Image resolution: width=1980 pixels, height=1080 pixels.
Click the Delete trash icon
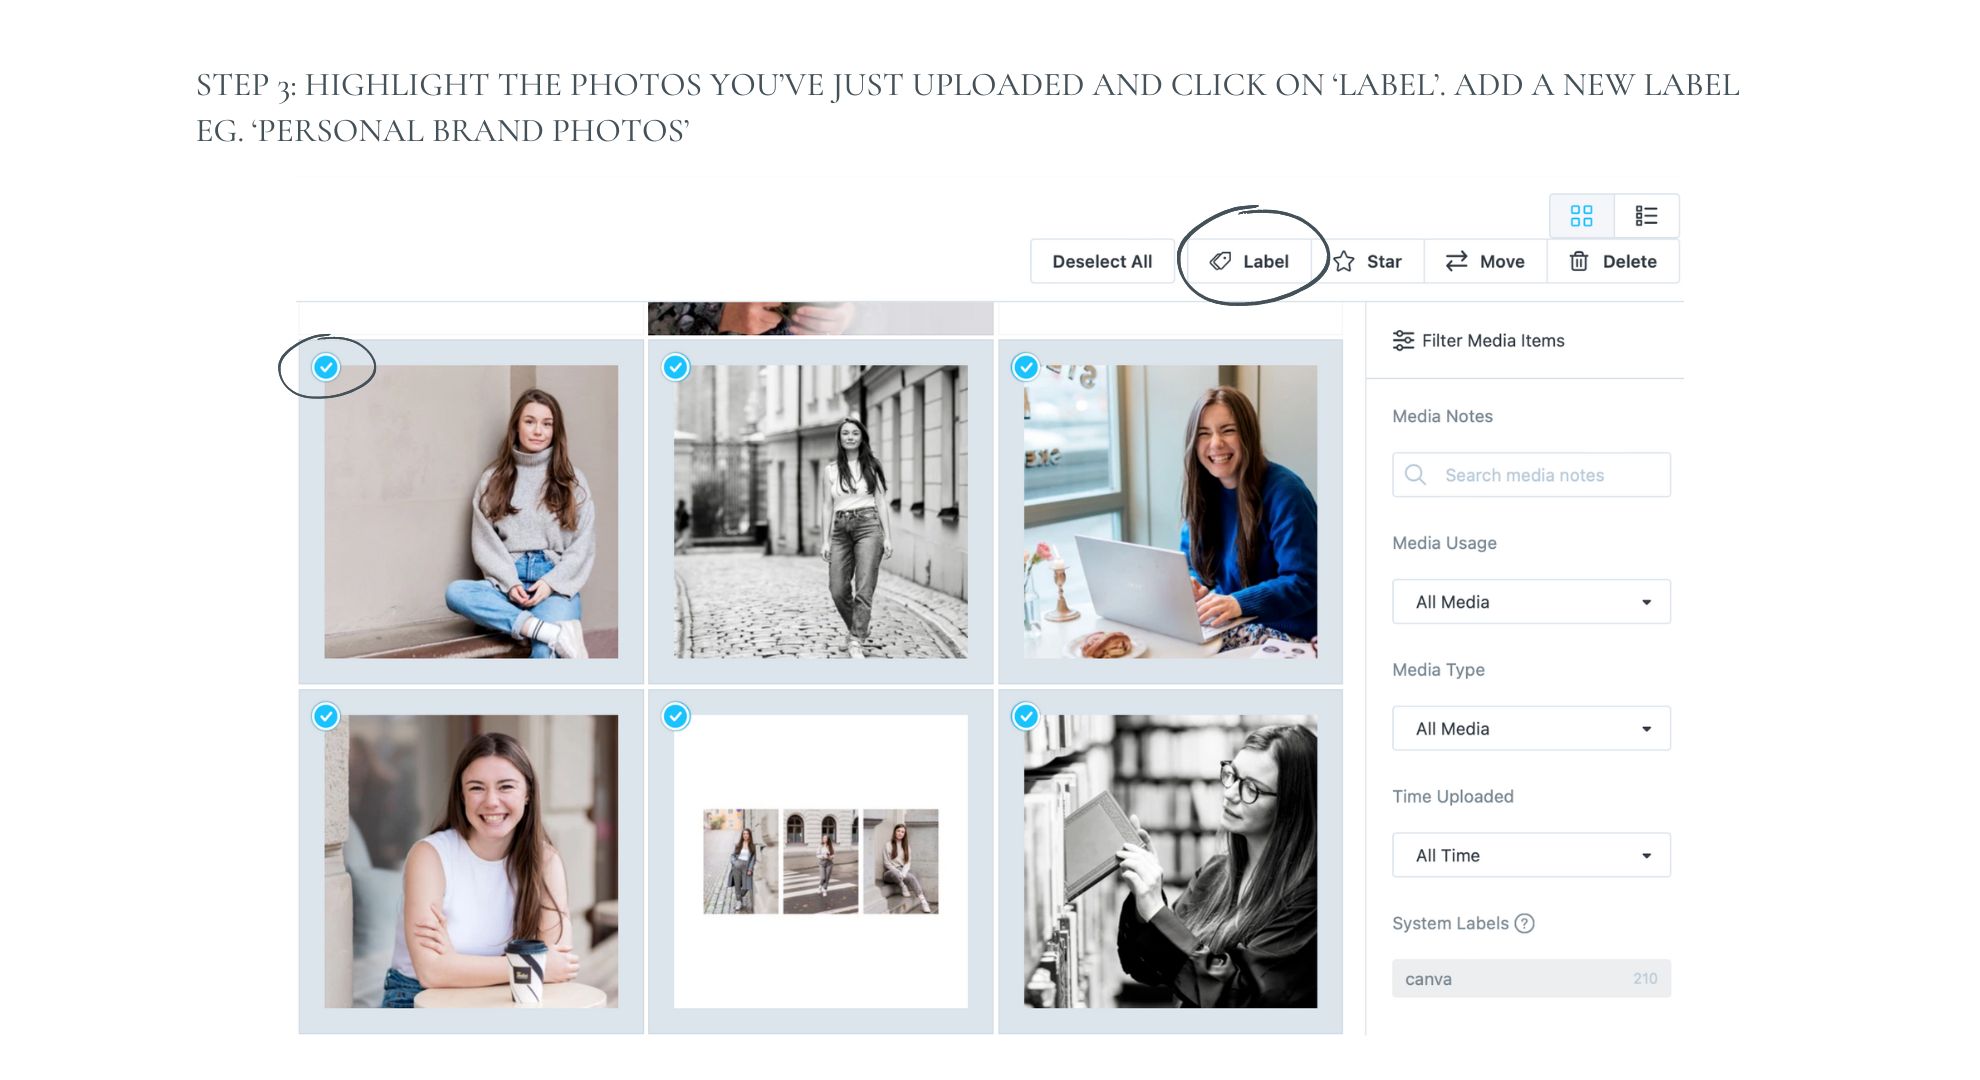[1578, 261]
